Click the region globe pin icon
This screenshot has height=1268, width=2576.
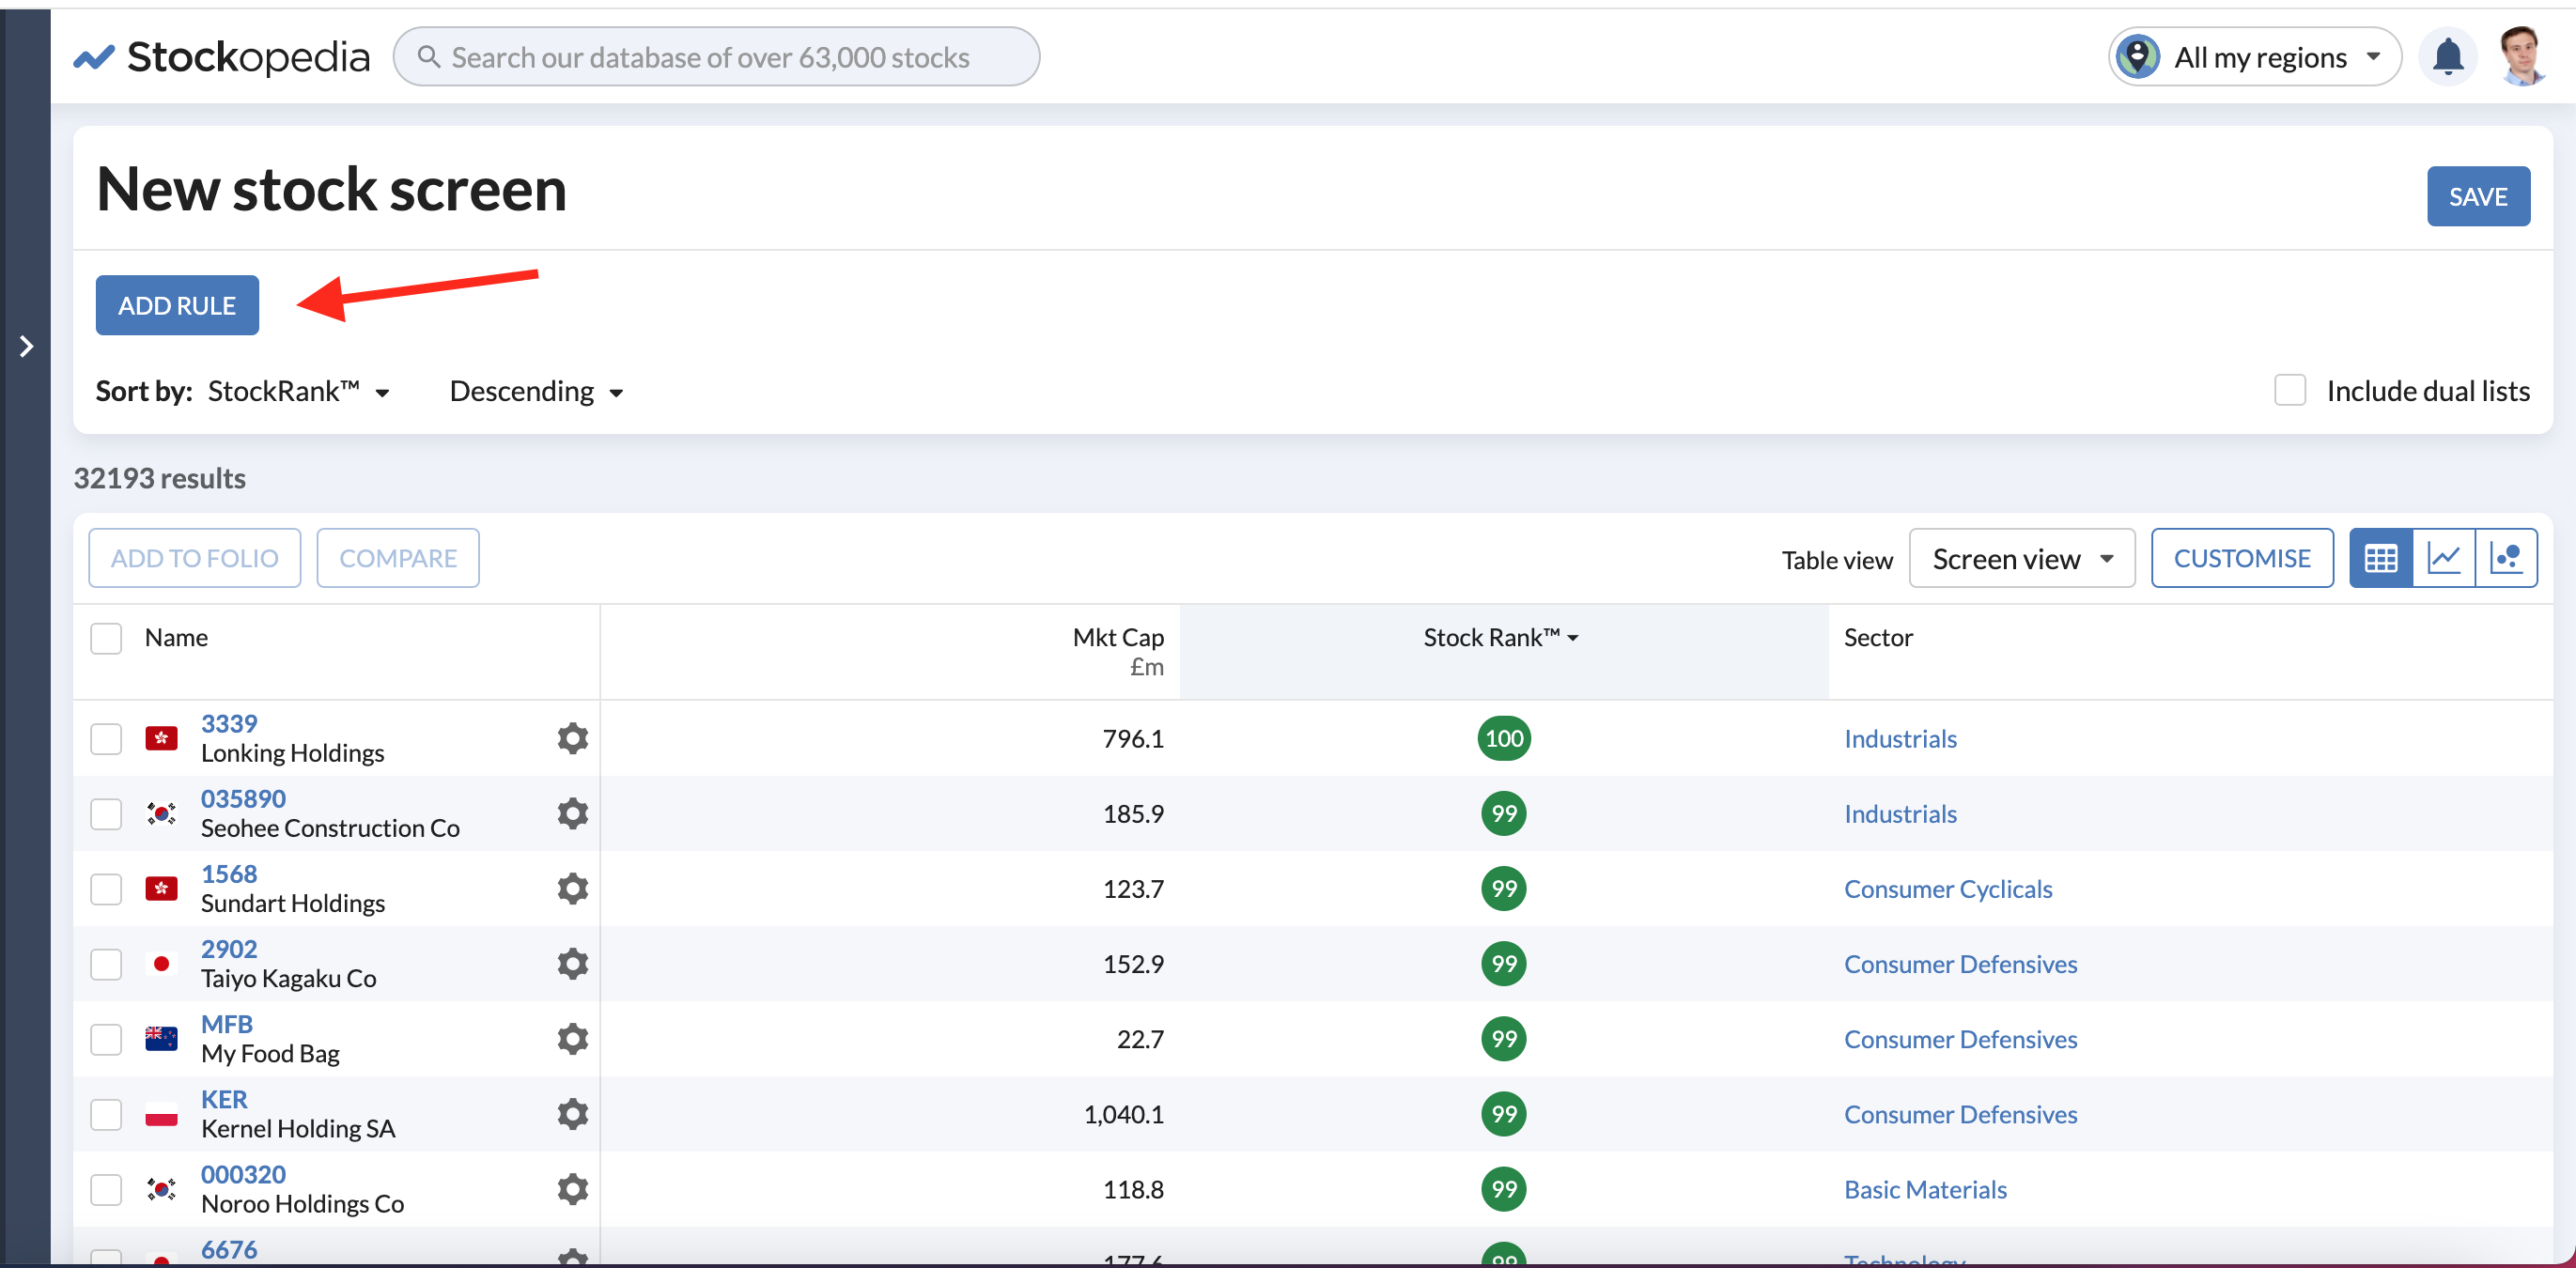pos(2137,57)
